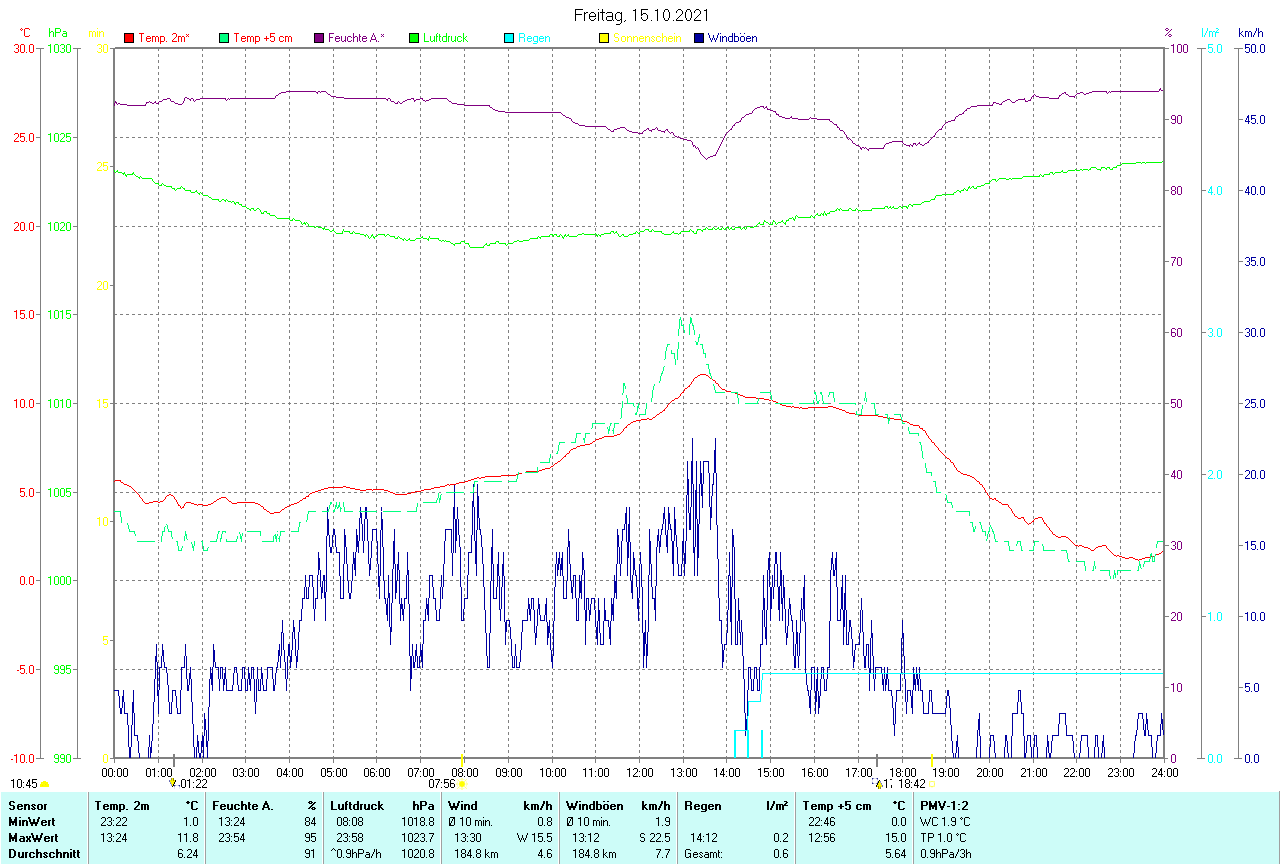This screenshot has width=1280, height=864.
Task: Click the '0.9hPa/3h' pressure trend value
Action: [x=946, y=854]
